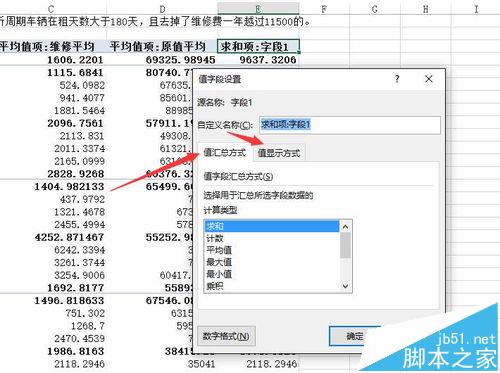Select 求和 in the calculation list
The width and height of the screenshot is (500, 373).
point(272,226)
